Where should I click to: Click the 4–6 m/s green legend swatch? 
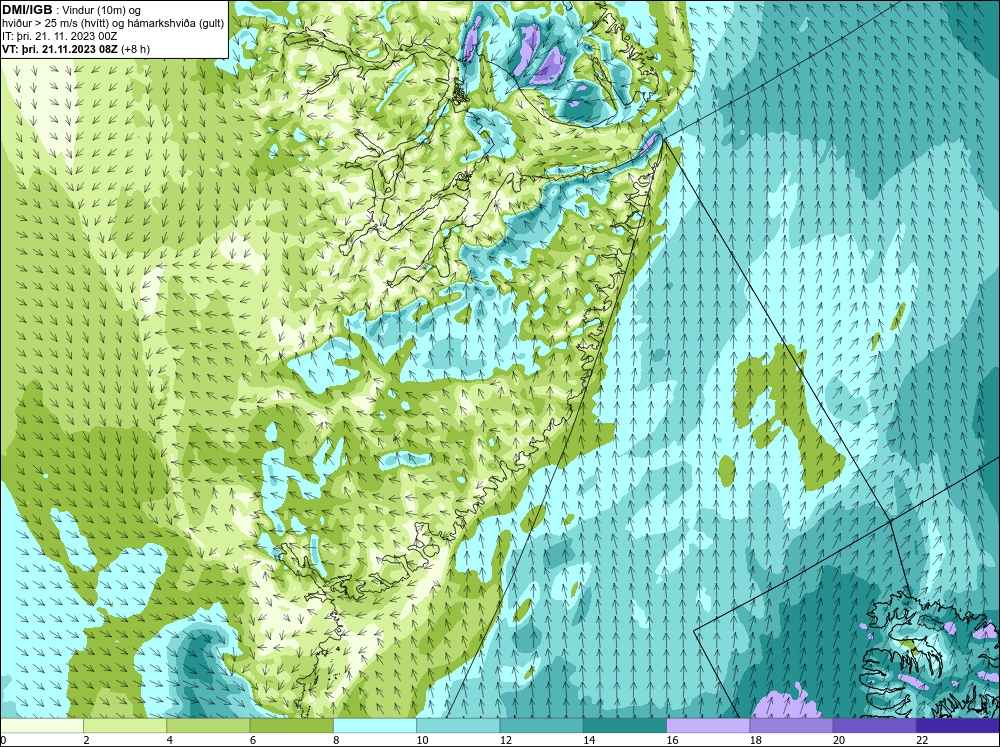(208, 726)
